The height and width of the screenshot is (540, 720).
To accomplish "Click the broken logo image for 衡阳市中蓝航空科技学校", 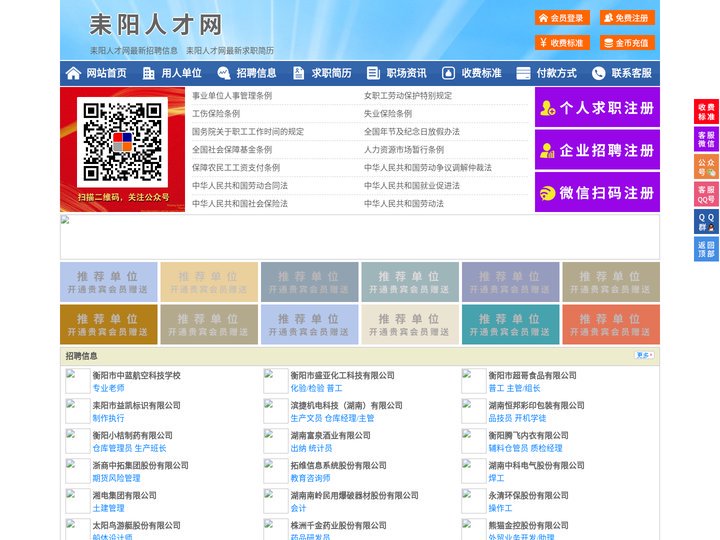I will click(x=78, y=381).
